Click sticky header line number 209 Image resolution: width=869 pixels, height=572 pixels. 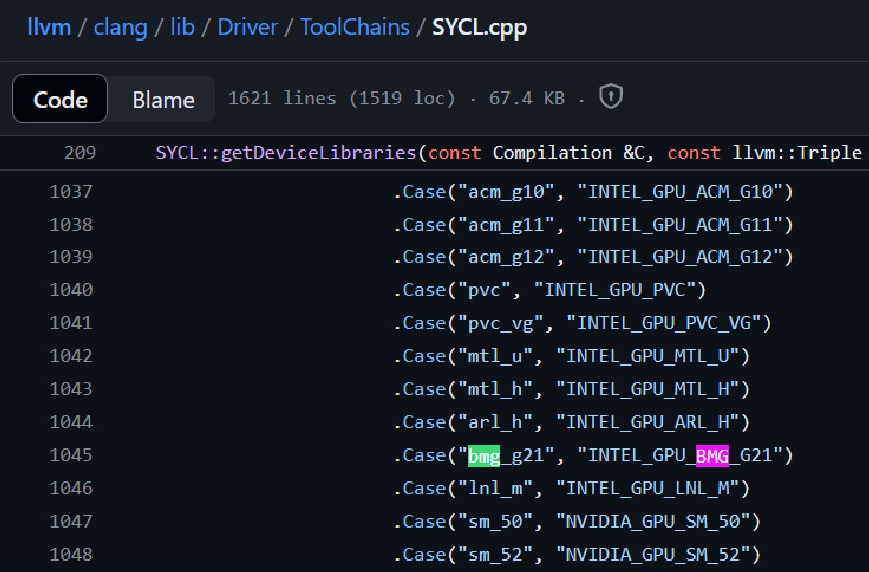coord(80,152)
